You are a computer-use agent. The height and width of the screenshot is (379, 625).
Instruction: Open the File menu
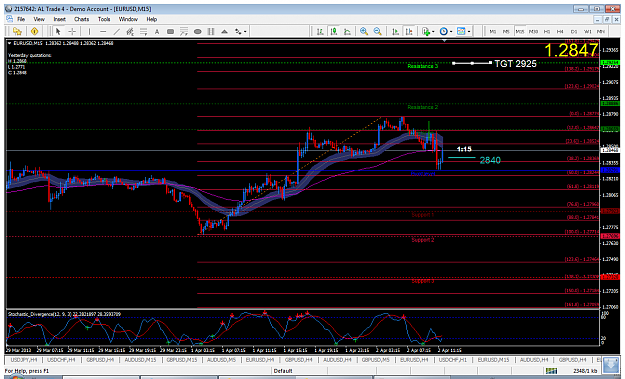(x=21, y=19)
